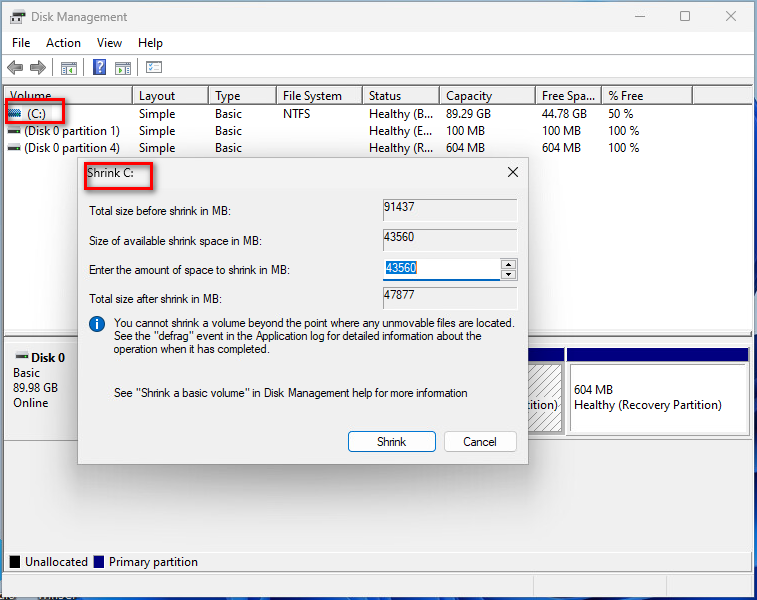Decrease shrink amount with down spinner arrow
This screenshot has width=757, height=600.
(508, 275)
